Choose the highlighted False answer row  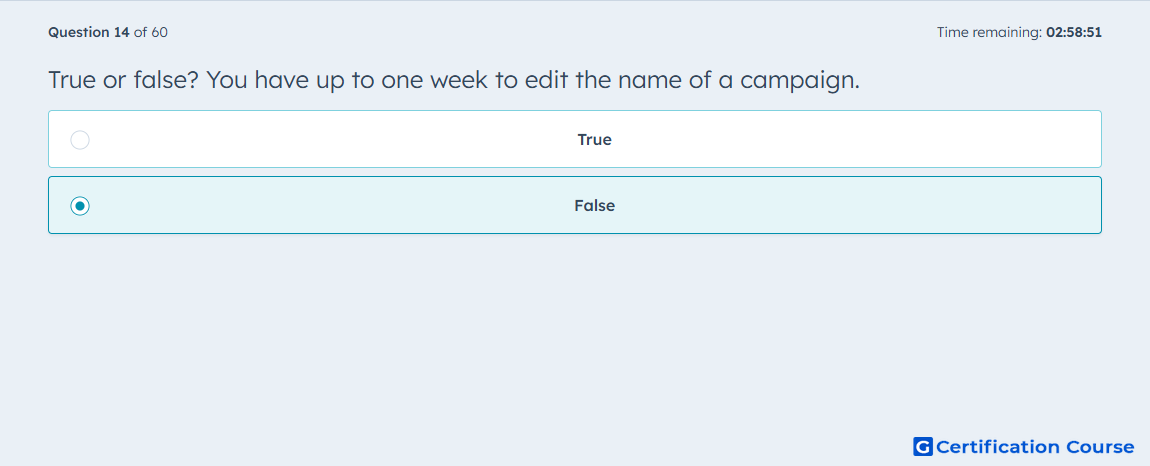pyautogui.click(x=575, y=205)
